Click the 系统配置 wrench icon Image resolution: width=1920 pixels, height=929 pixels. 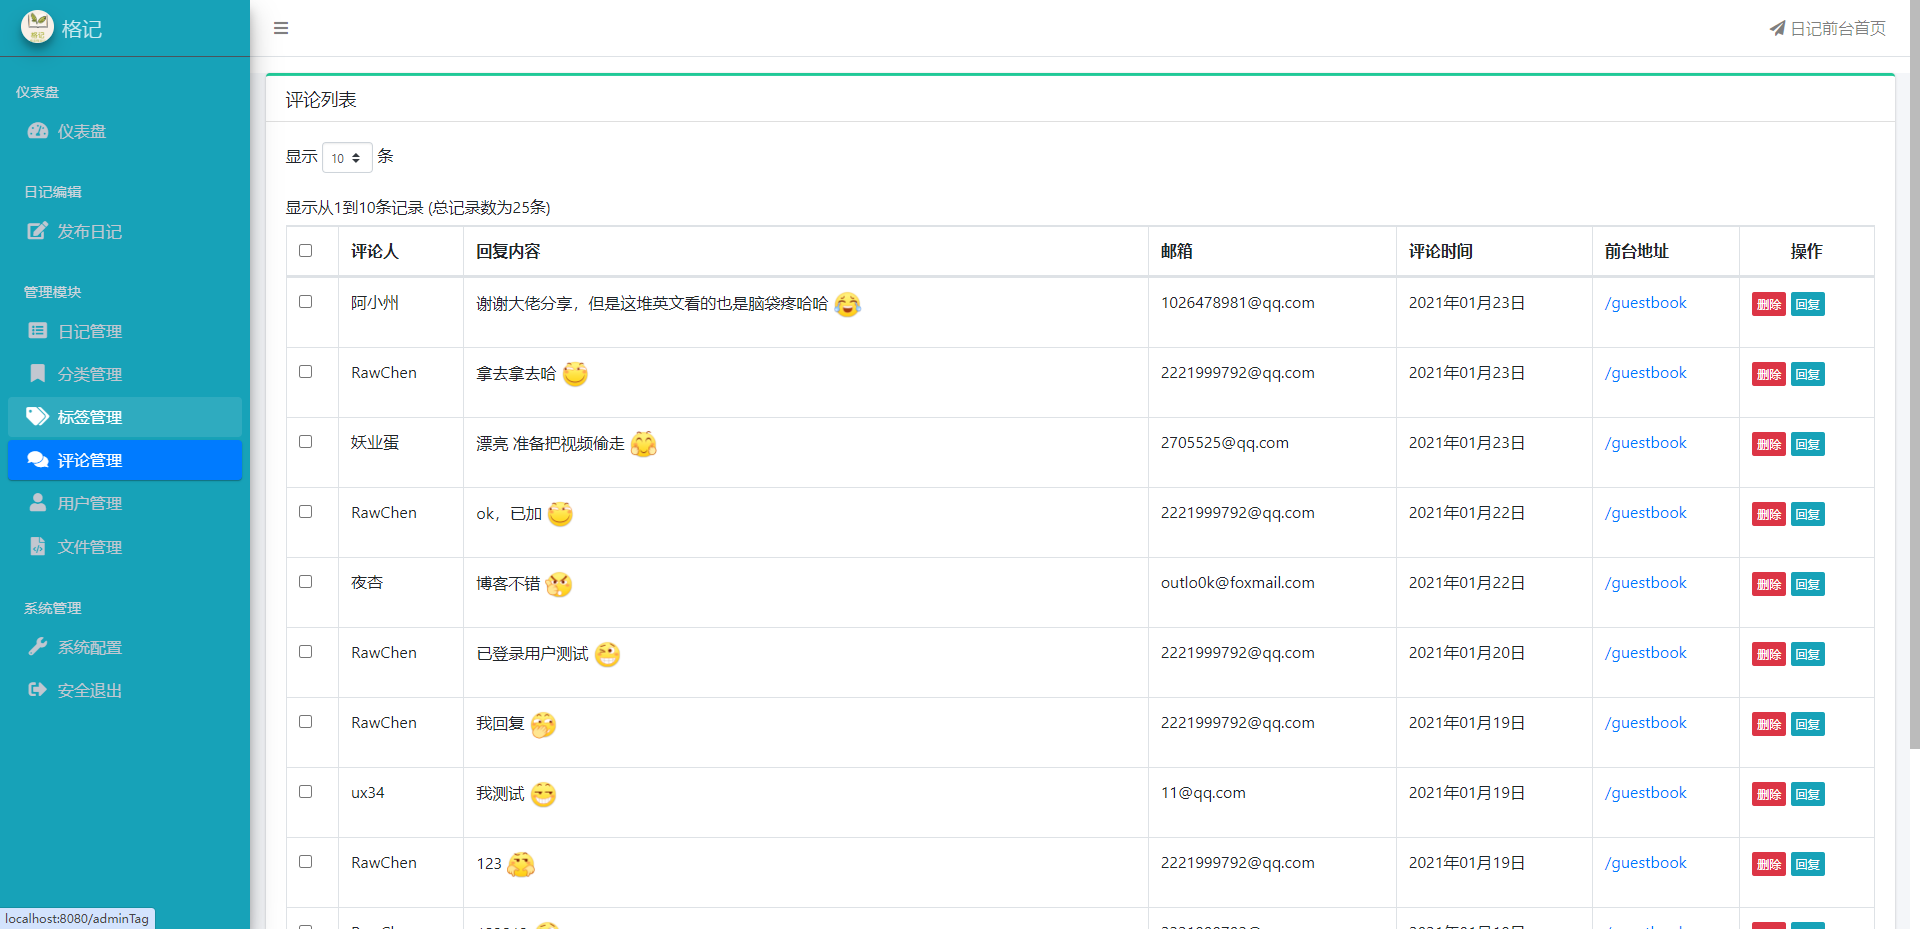[38, 647]
